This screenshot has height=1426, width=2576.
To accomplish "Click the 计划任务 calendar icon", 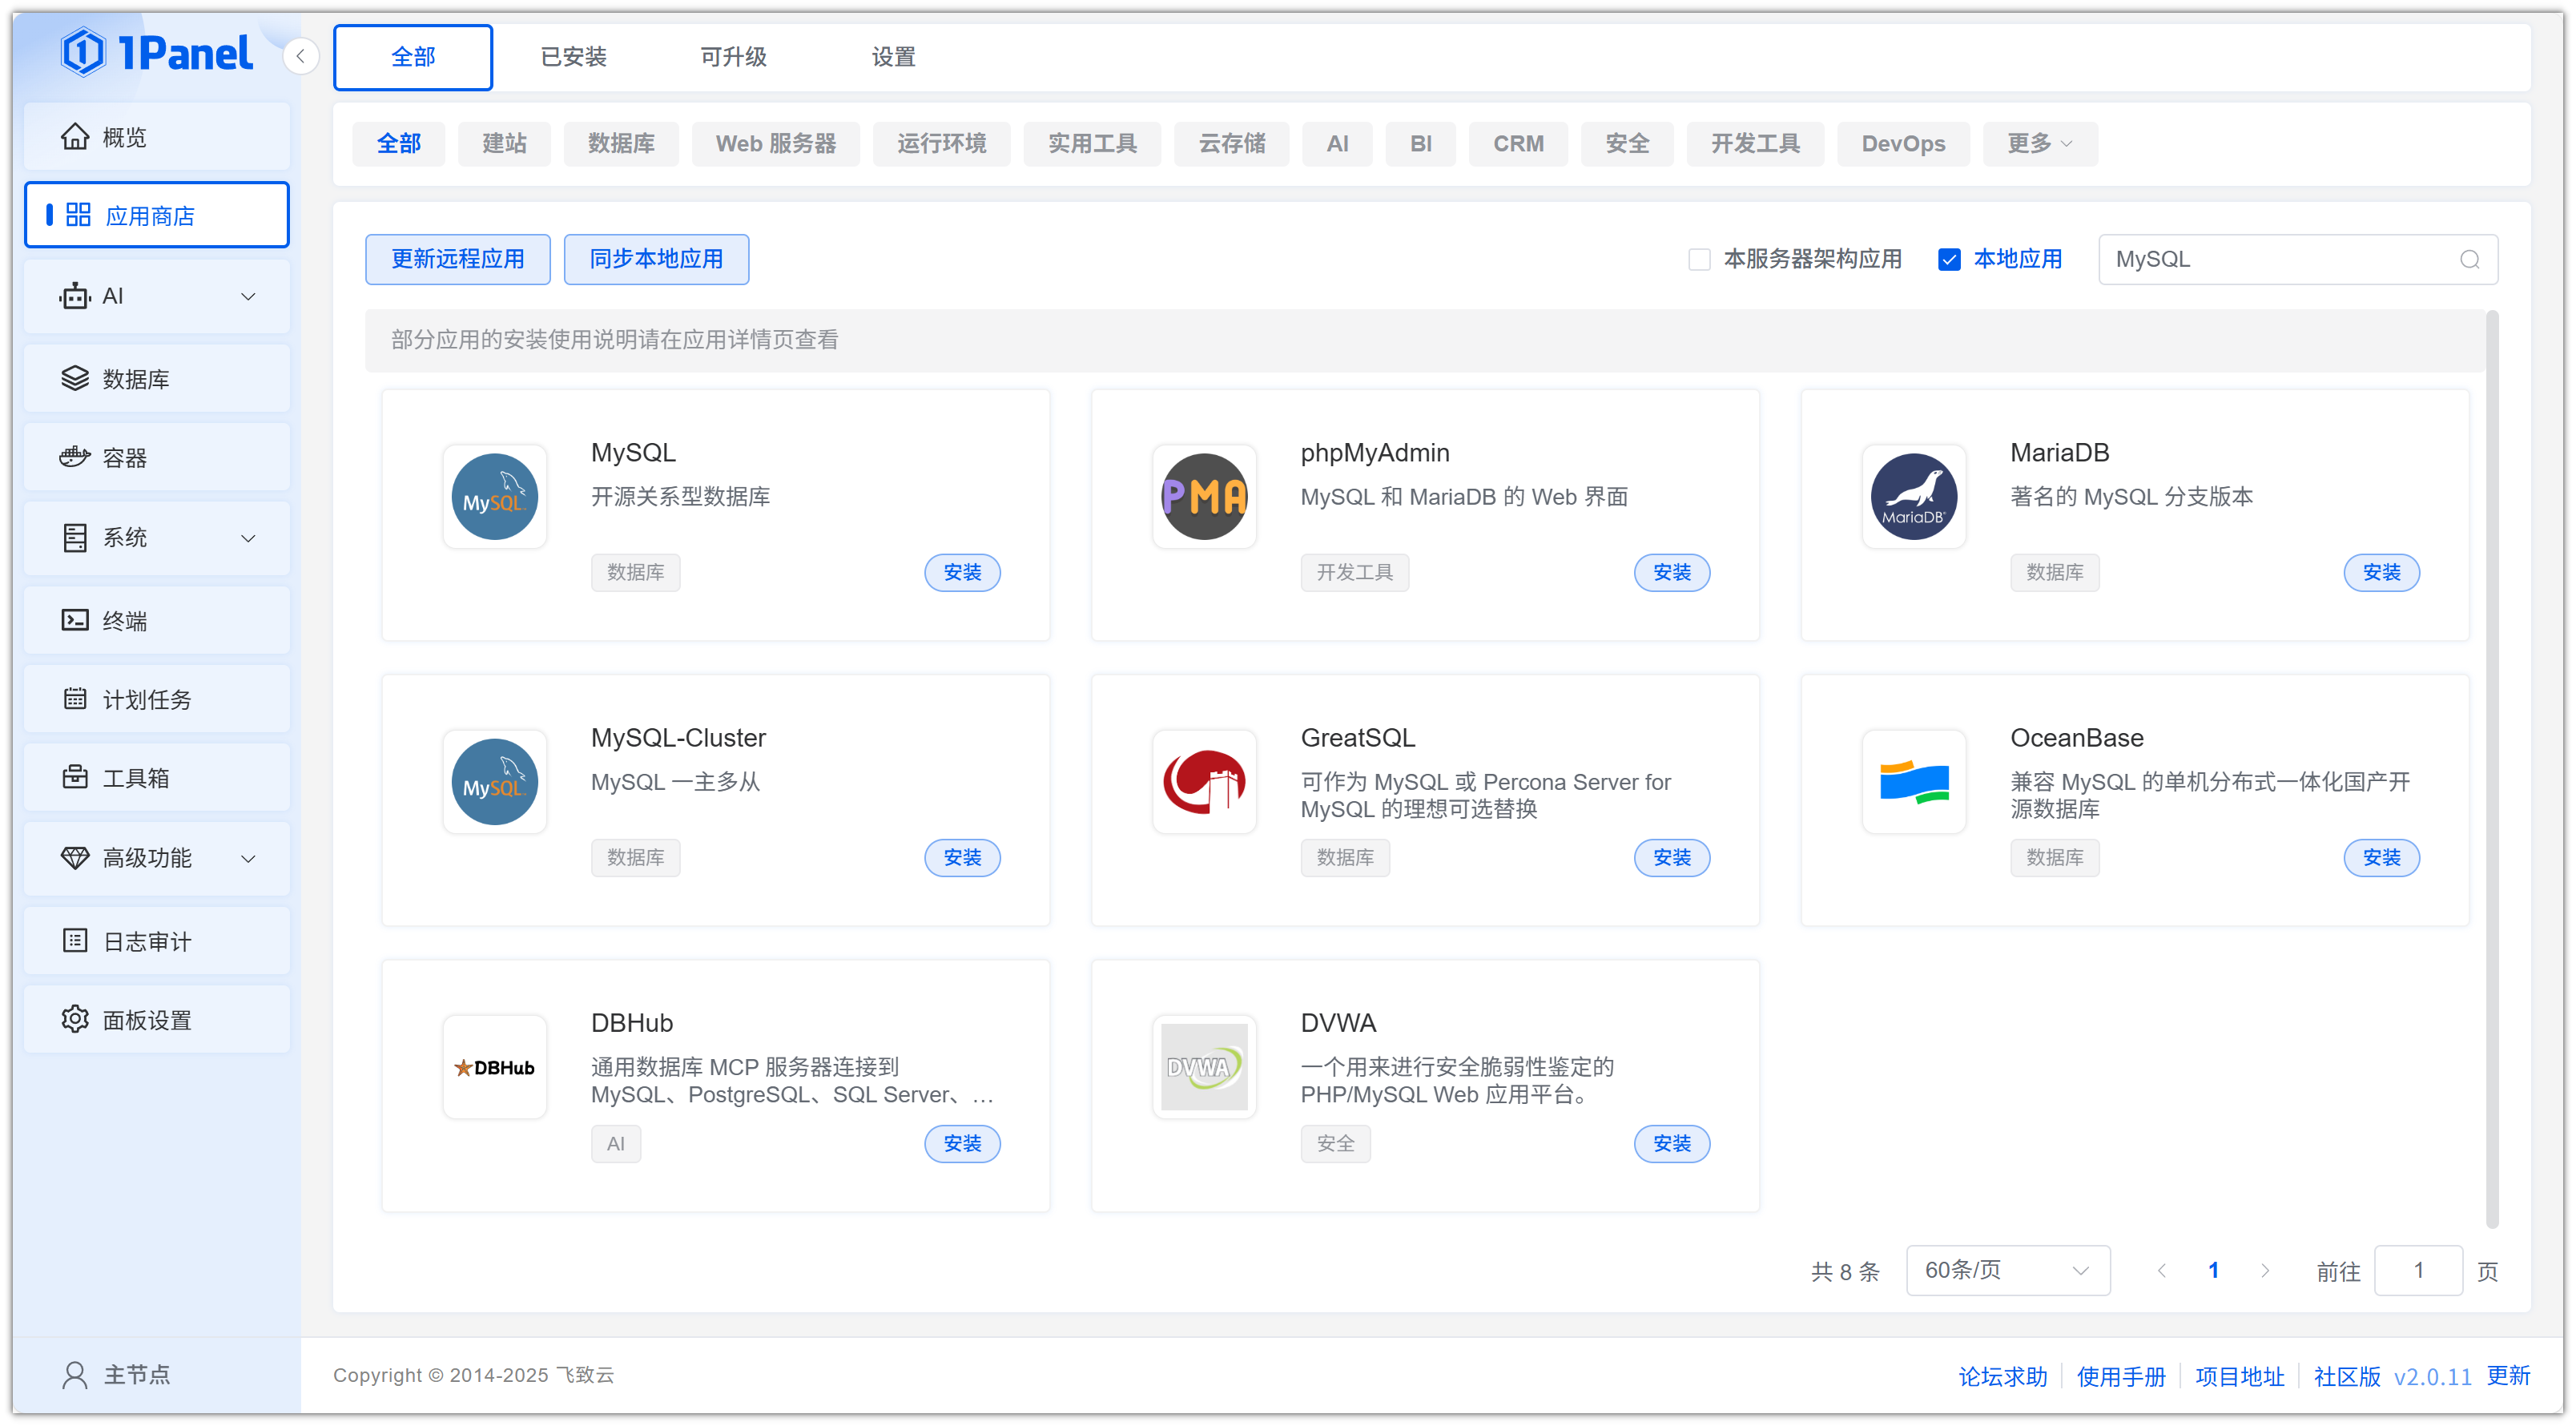I will 75,699.
